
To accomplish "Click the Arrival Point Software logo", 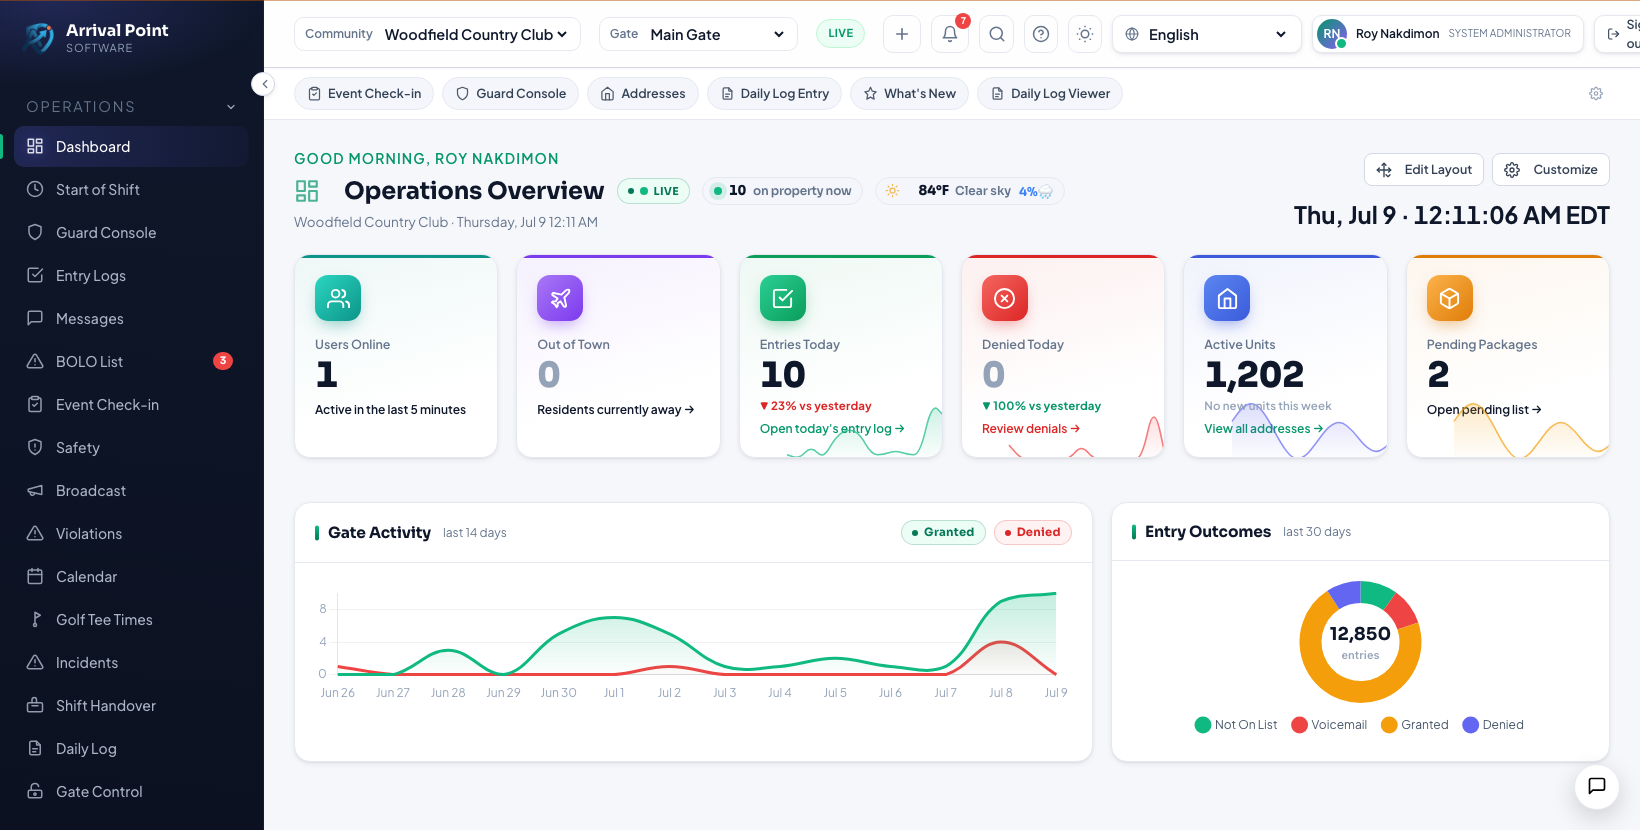I will 96,38.
